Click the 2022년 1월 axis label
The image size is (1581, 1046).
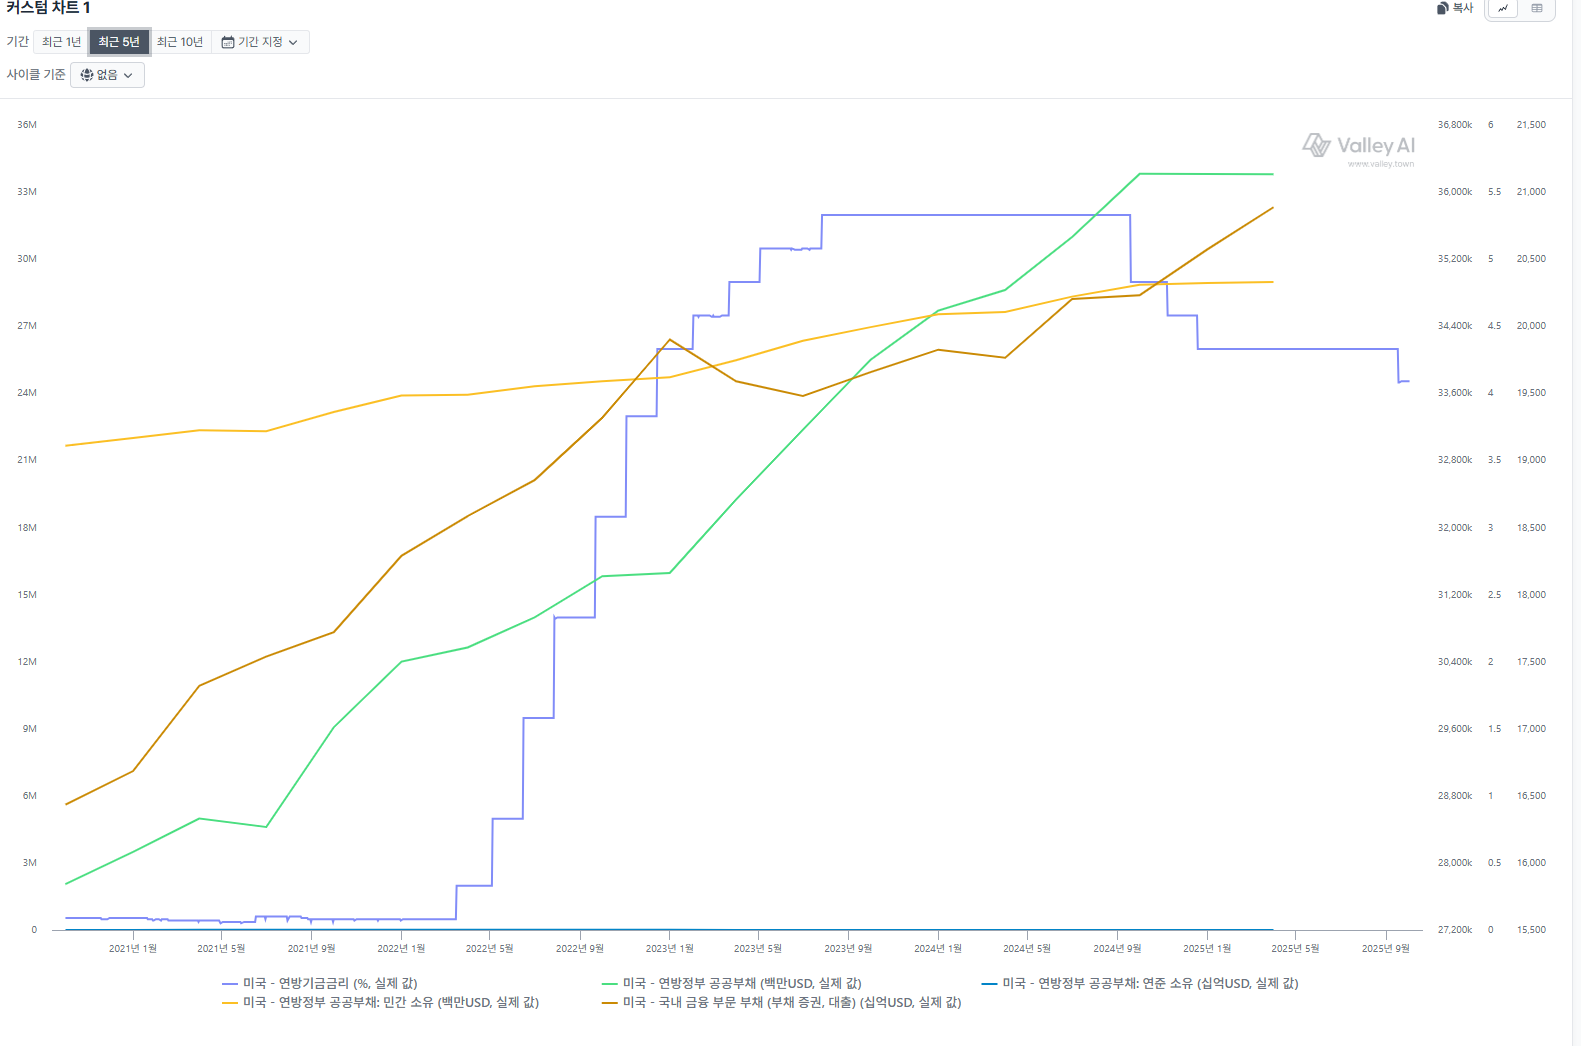(x=401, y=948)
